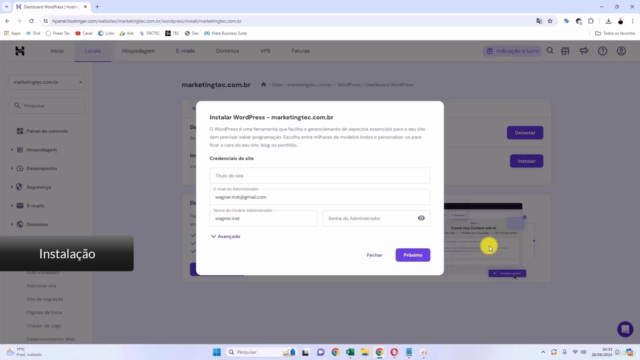Click the Próximo button
The image size is (640, 360).
pos(413,255)
